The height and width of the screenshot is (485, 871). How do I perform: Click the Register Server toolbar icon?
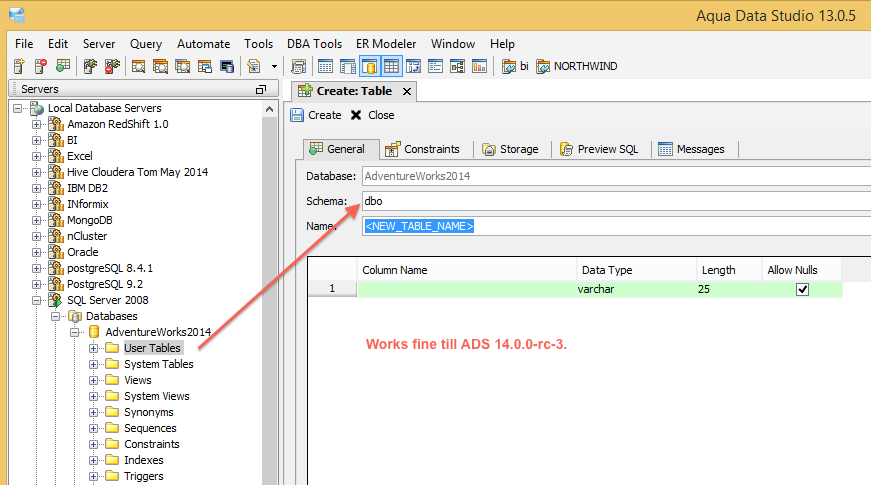pos(19,66)
